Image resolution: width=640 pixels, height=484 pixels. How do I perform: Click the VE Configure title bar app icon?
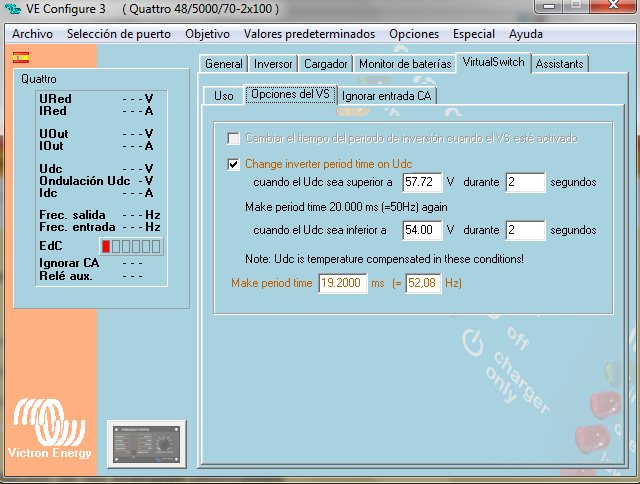click(x=12, y=8)
